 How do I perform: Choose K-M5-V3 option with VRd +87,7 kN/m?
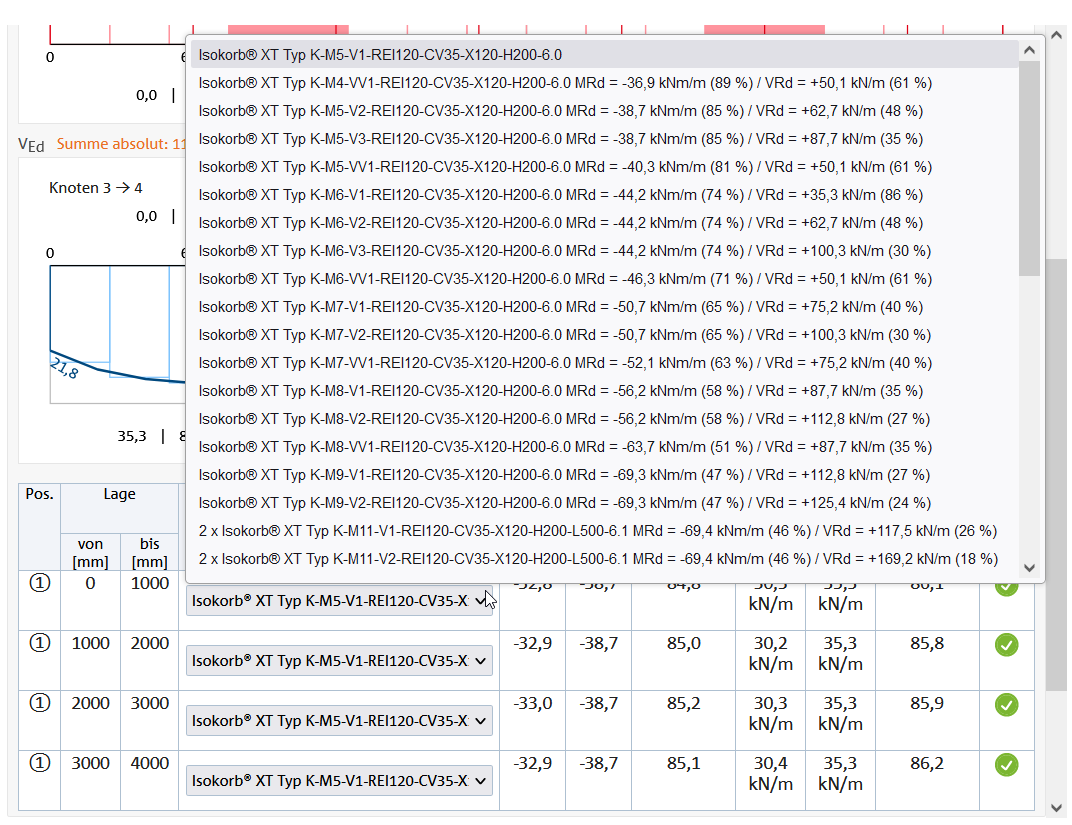click(x=604, y=139)
